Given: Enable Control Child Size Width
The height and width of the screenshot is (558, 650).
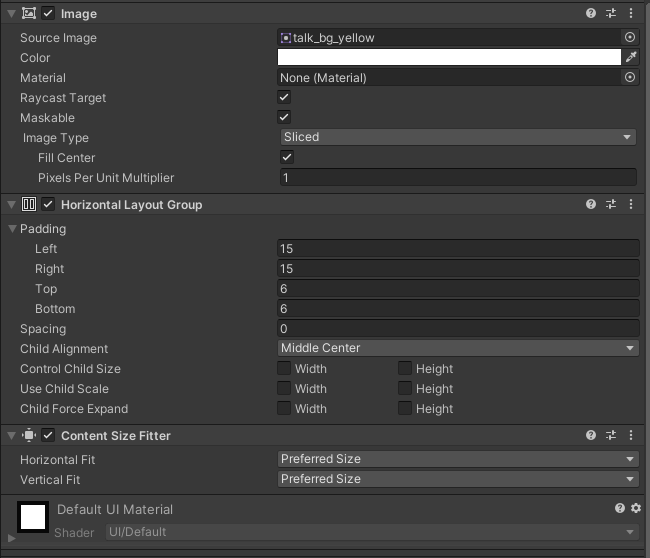Looking at the screenshot, I should coord(284,368).
